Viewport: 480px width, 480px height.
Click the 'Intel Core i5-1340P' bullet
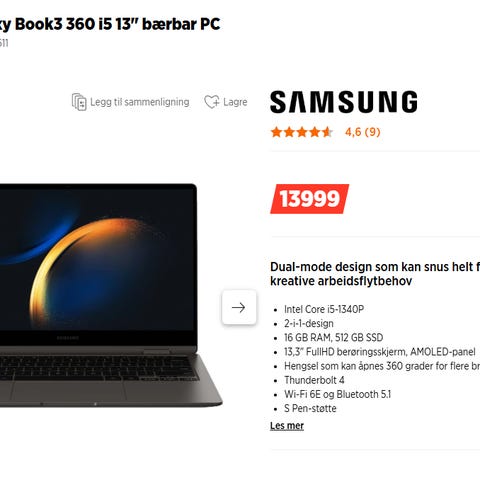point(324,309)
